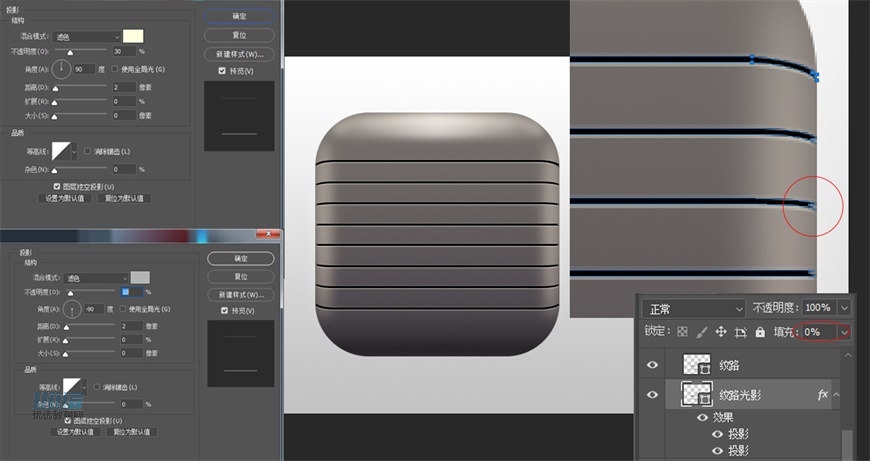The width and height of the screenshot is (870, 461).
Task: Click 确定 in the 10% opacity 投影 dialog
Action: click(241, 258)
